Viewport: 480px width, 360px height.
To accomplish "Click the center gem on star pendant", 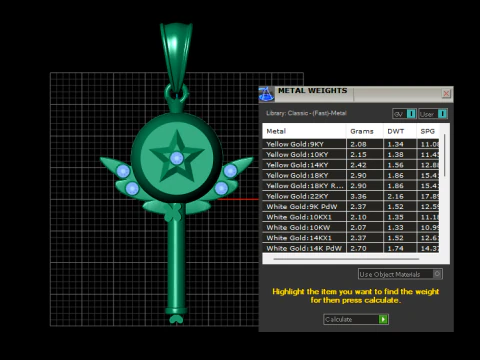I will 177,158.
